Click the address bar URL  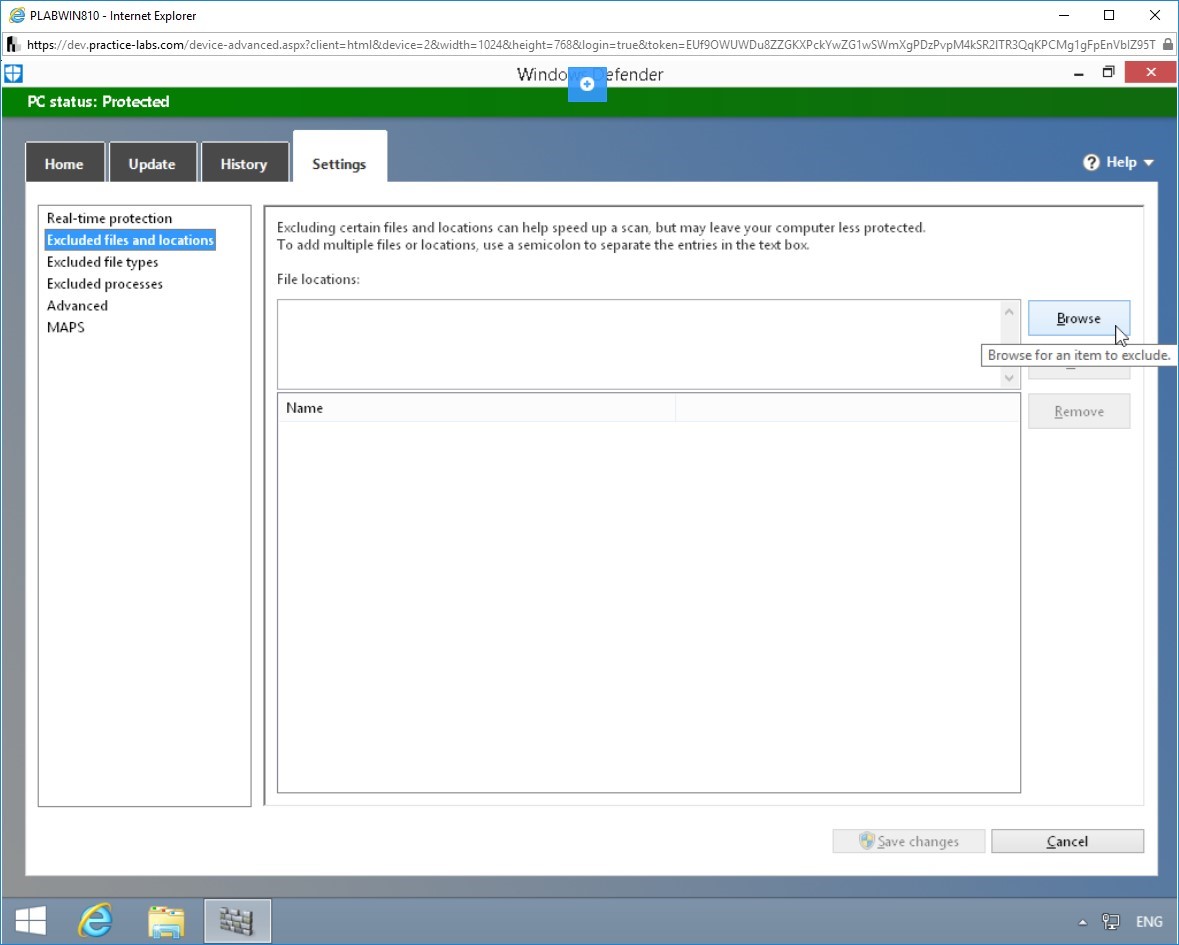[590, 44]
